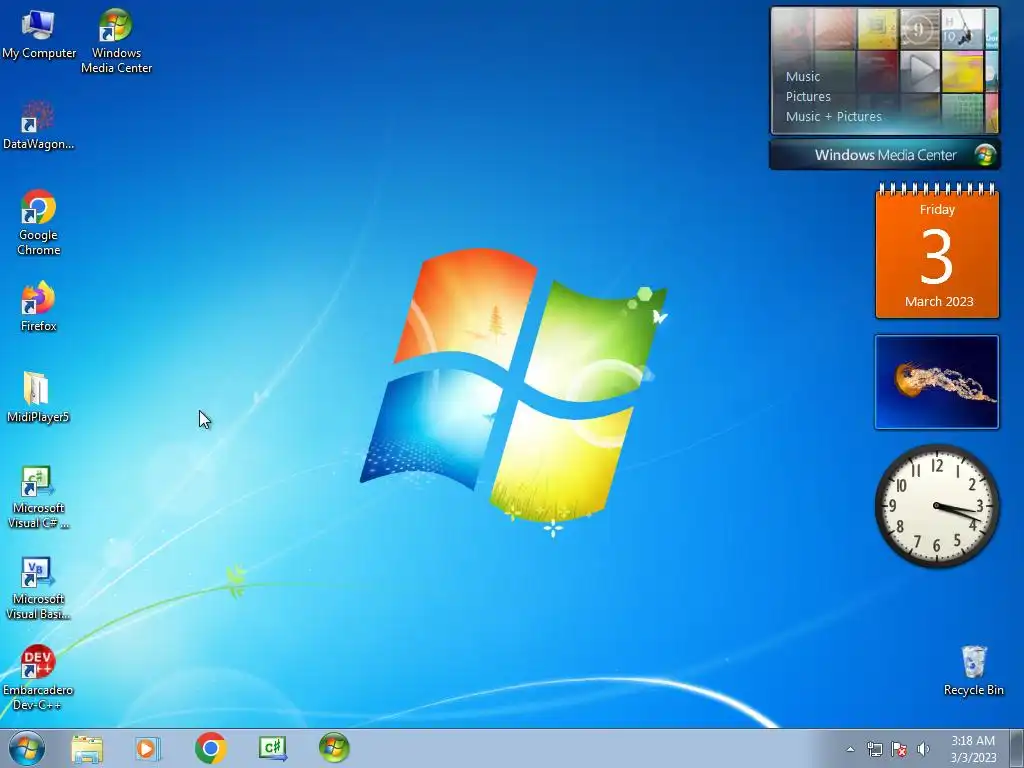Open the network status tray icon
Image resolution: width=1024 pixels, height=768 pixels.
tap(874, 749)
